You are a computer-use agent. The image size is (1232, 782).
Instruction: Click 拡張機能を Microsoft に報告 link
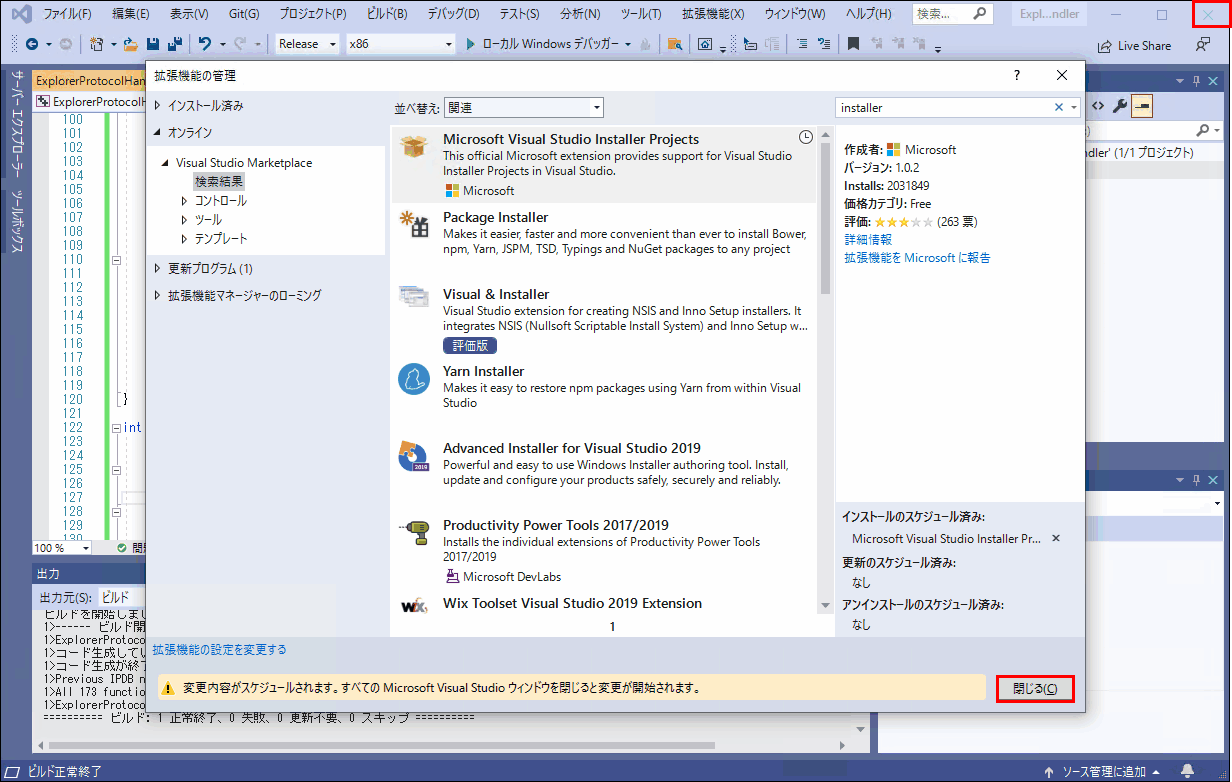(917, 258)
